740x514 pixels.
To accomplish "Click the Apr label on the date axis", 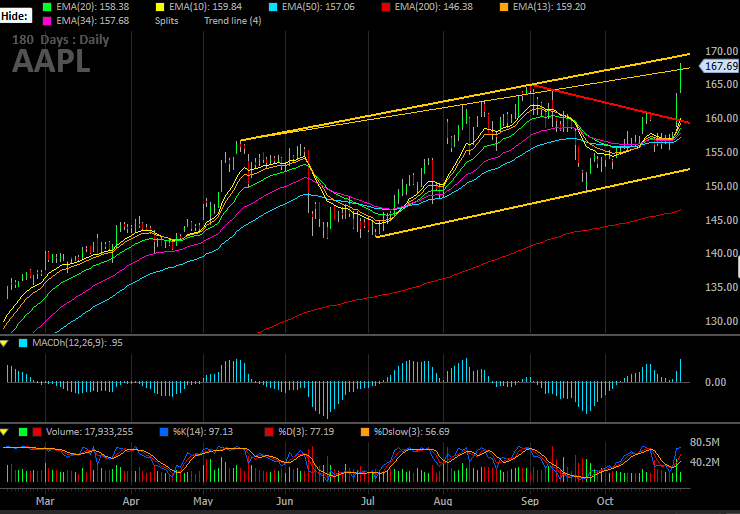I will (x=131, y=501).
